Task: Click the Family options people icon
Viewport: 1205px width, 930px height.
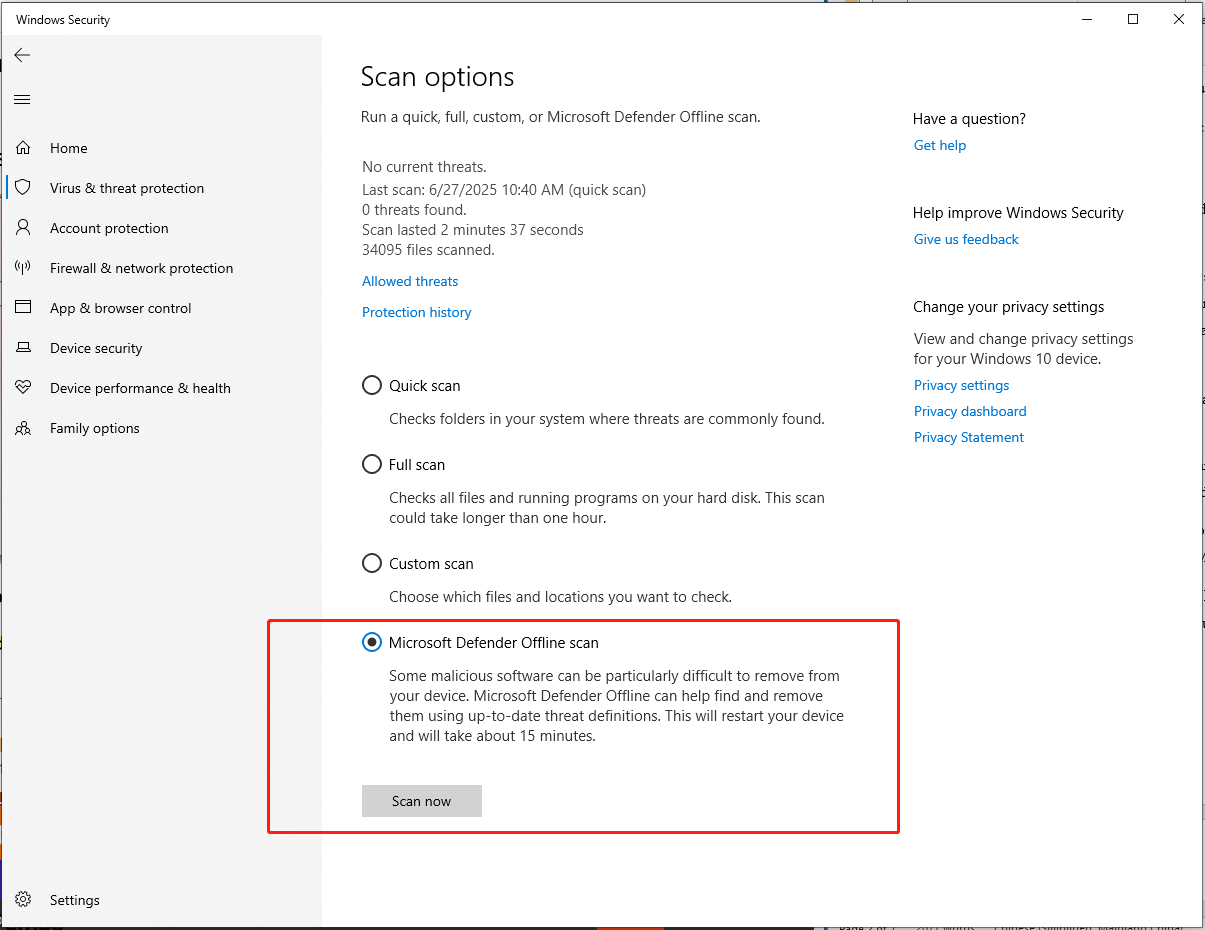Action: click(x=23, y=428)
